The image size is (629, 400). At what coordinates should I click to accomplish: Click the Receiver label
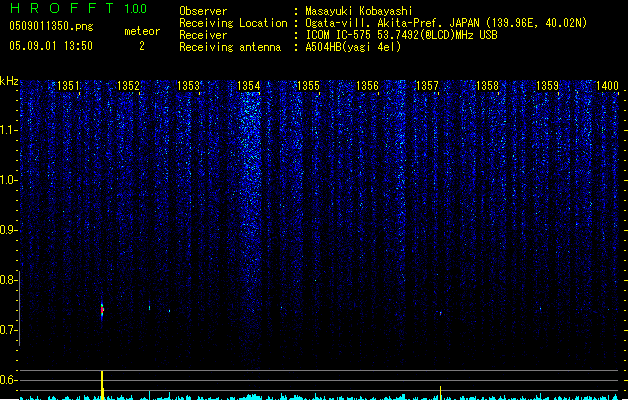click(x=203, y=35)
